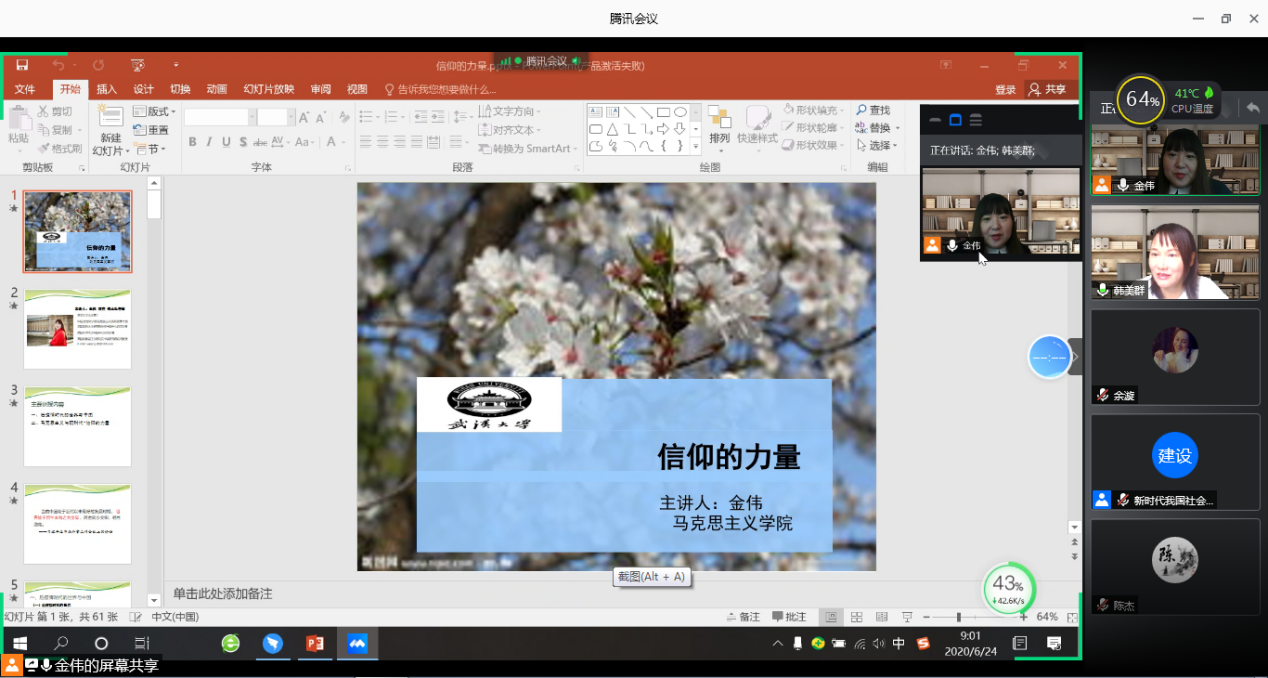Toggle Bold formatting in the font group
Viewport: 1268px width, 678px height.
(x=192, y=143)
